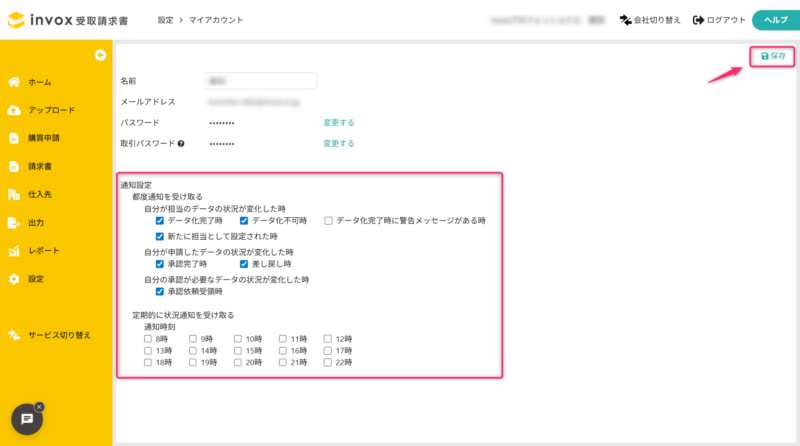Click the 設定 gear icon
The image size is (800, 446).
coord(14,279)
